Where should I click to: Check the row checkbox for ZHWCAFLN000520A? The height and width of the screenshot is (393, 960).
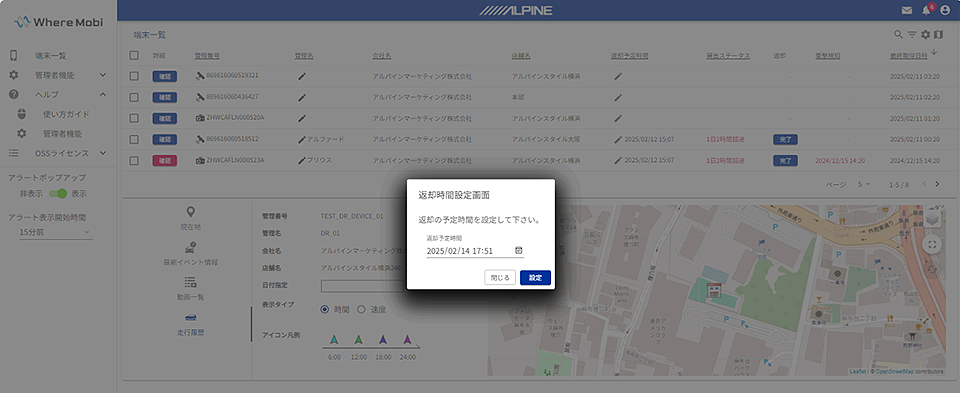(x=134, y=118)
